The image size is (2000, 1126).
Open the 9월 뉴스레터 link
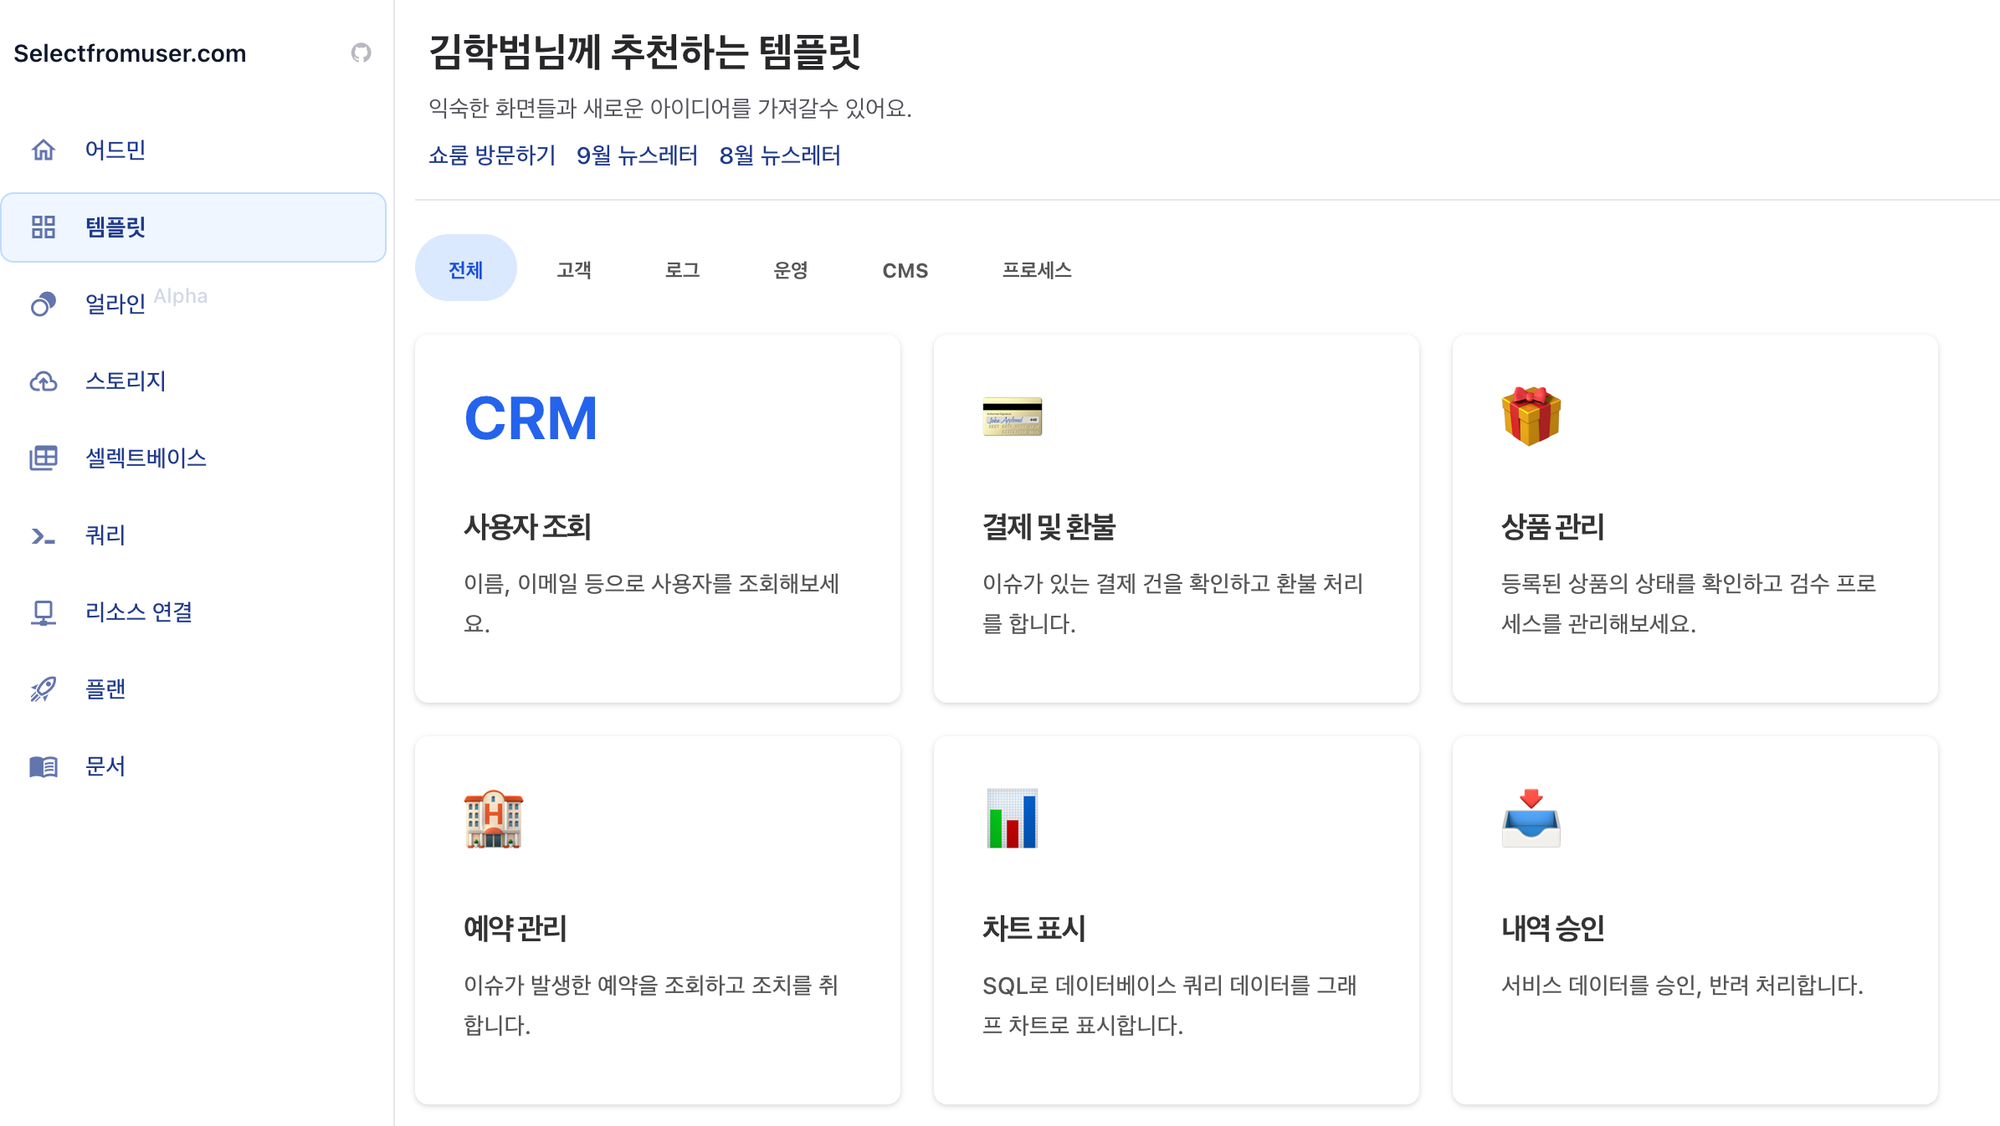637,155
